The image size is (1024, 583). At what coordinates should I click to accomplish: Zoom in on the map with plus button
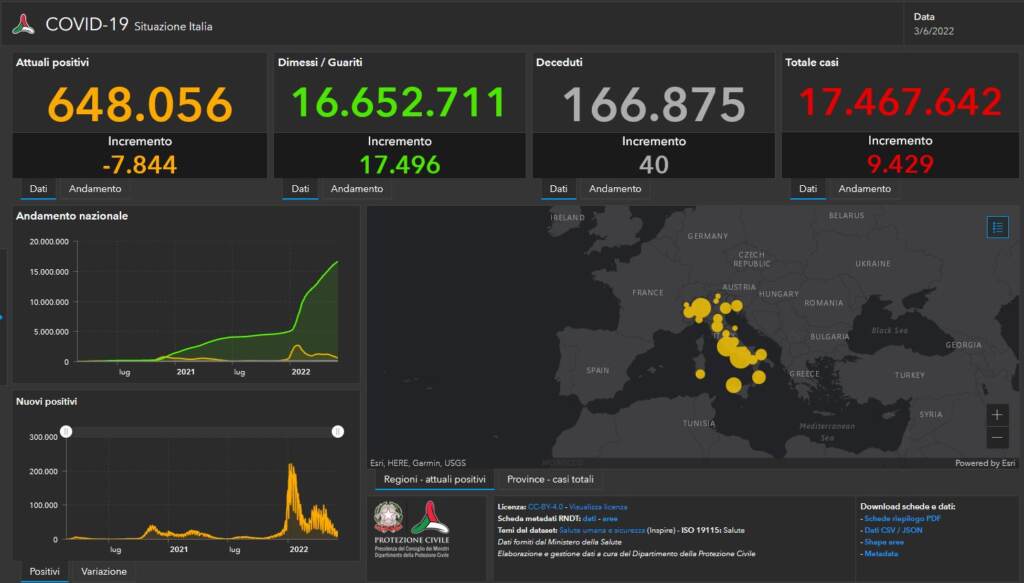[x=997, y=415]
